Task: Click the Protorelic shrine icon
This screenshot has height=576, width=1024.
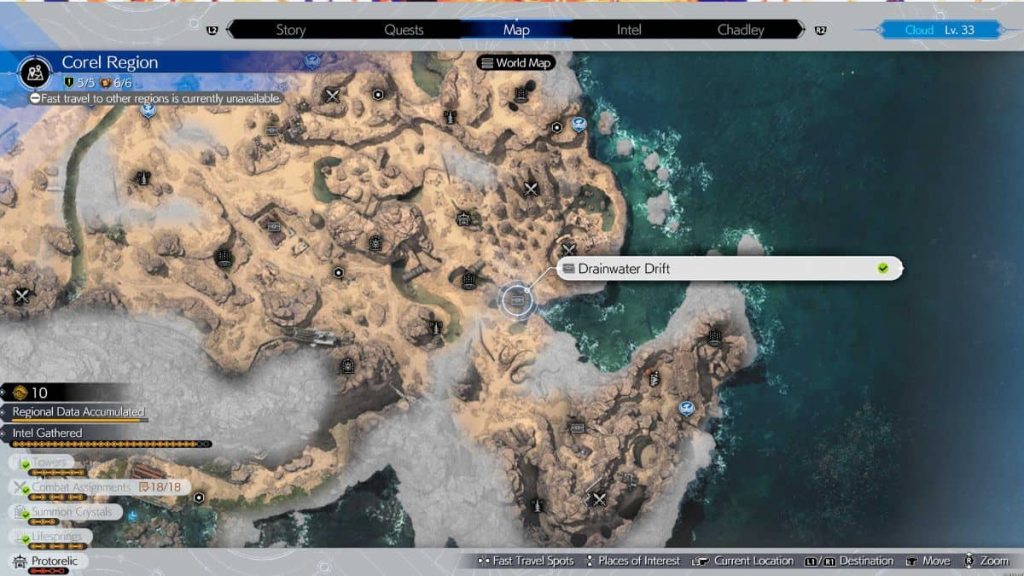Action: [20, 561]
